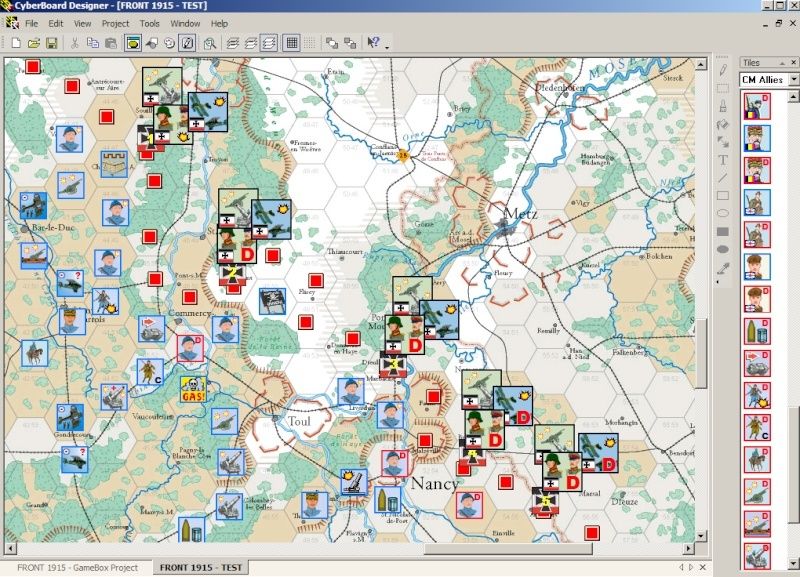800x577 pixels.
Task: Select the Eyedropper color picker tool
Action: click(x=722, y=268)
